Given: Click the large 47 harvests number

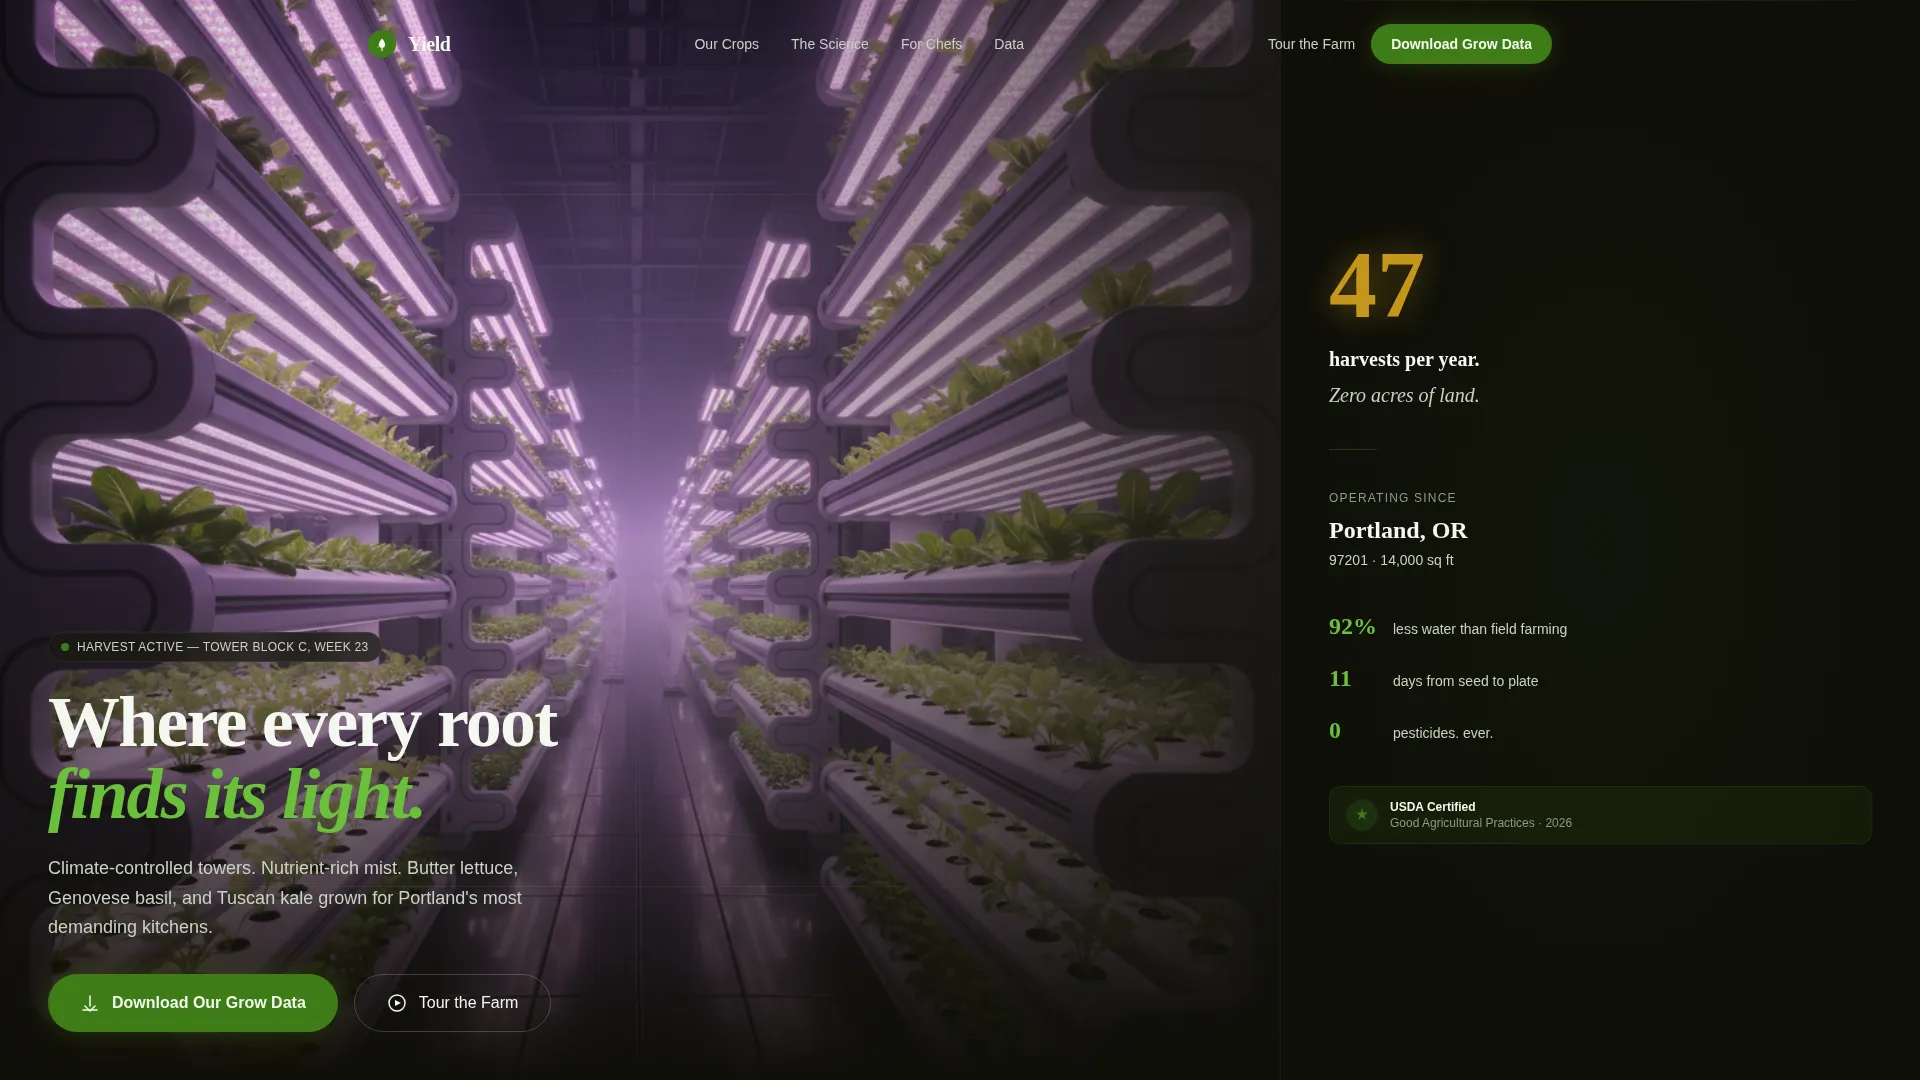Looking at the screenshot, I should (x=1376, y=286).
